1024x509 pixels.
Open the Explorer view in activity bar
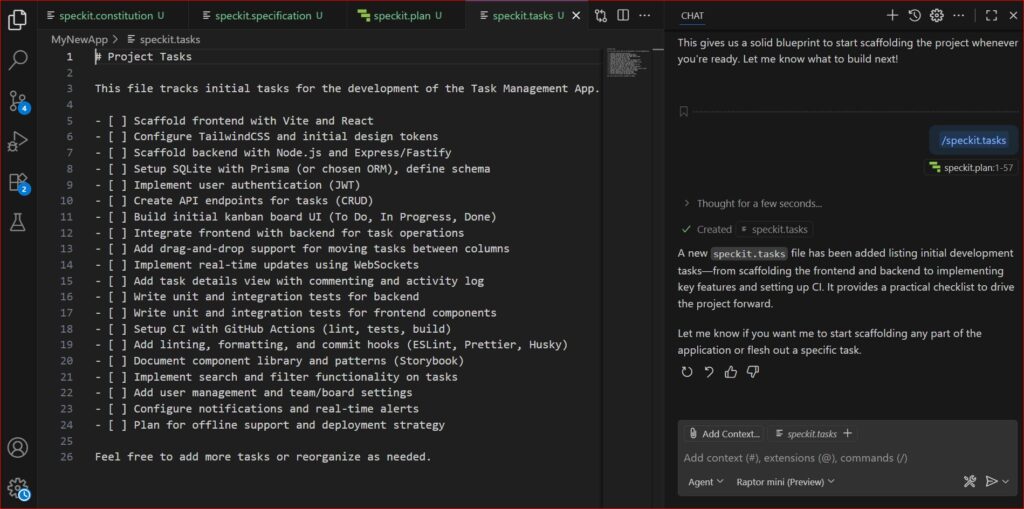coord(18,20)
